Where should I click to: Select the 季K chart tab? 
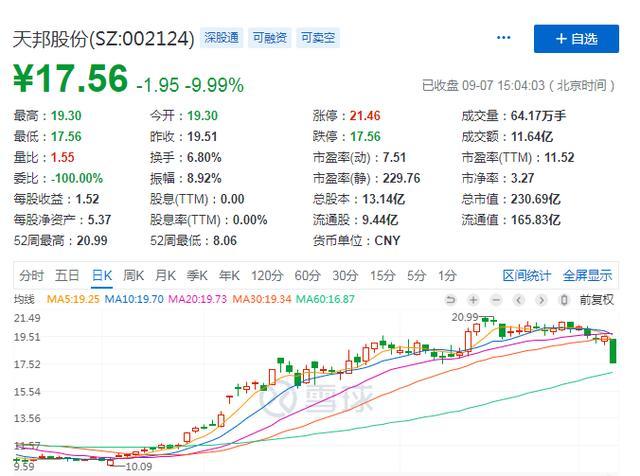(x=197, y=276)
